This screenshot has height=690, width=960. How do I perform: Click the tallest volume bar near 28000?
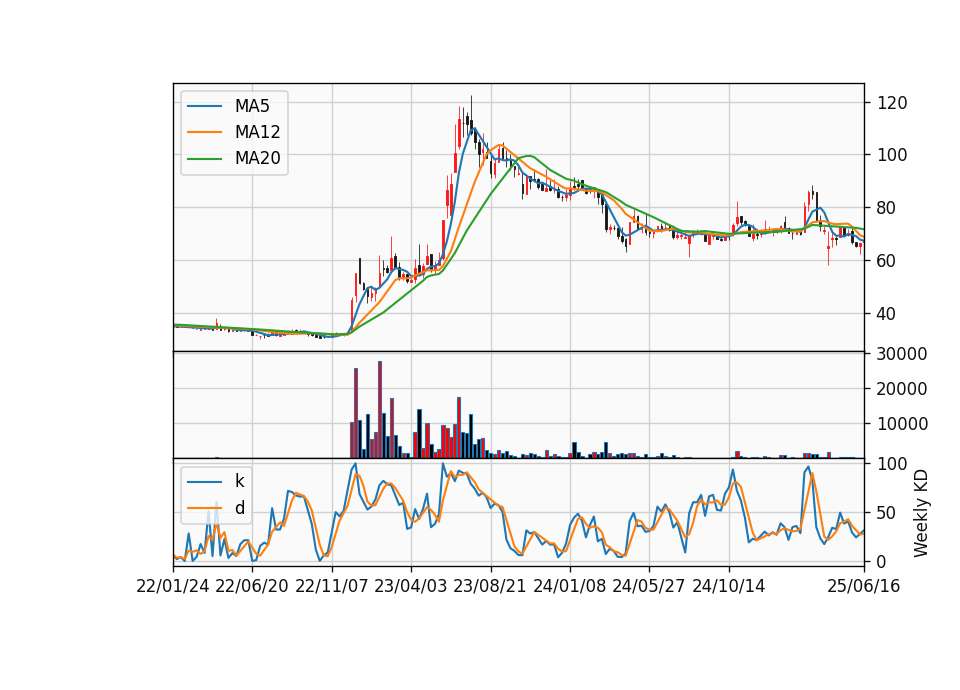380,410
